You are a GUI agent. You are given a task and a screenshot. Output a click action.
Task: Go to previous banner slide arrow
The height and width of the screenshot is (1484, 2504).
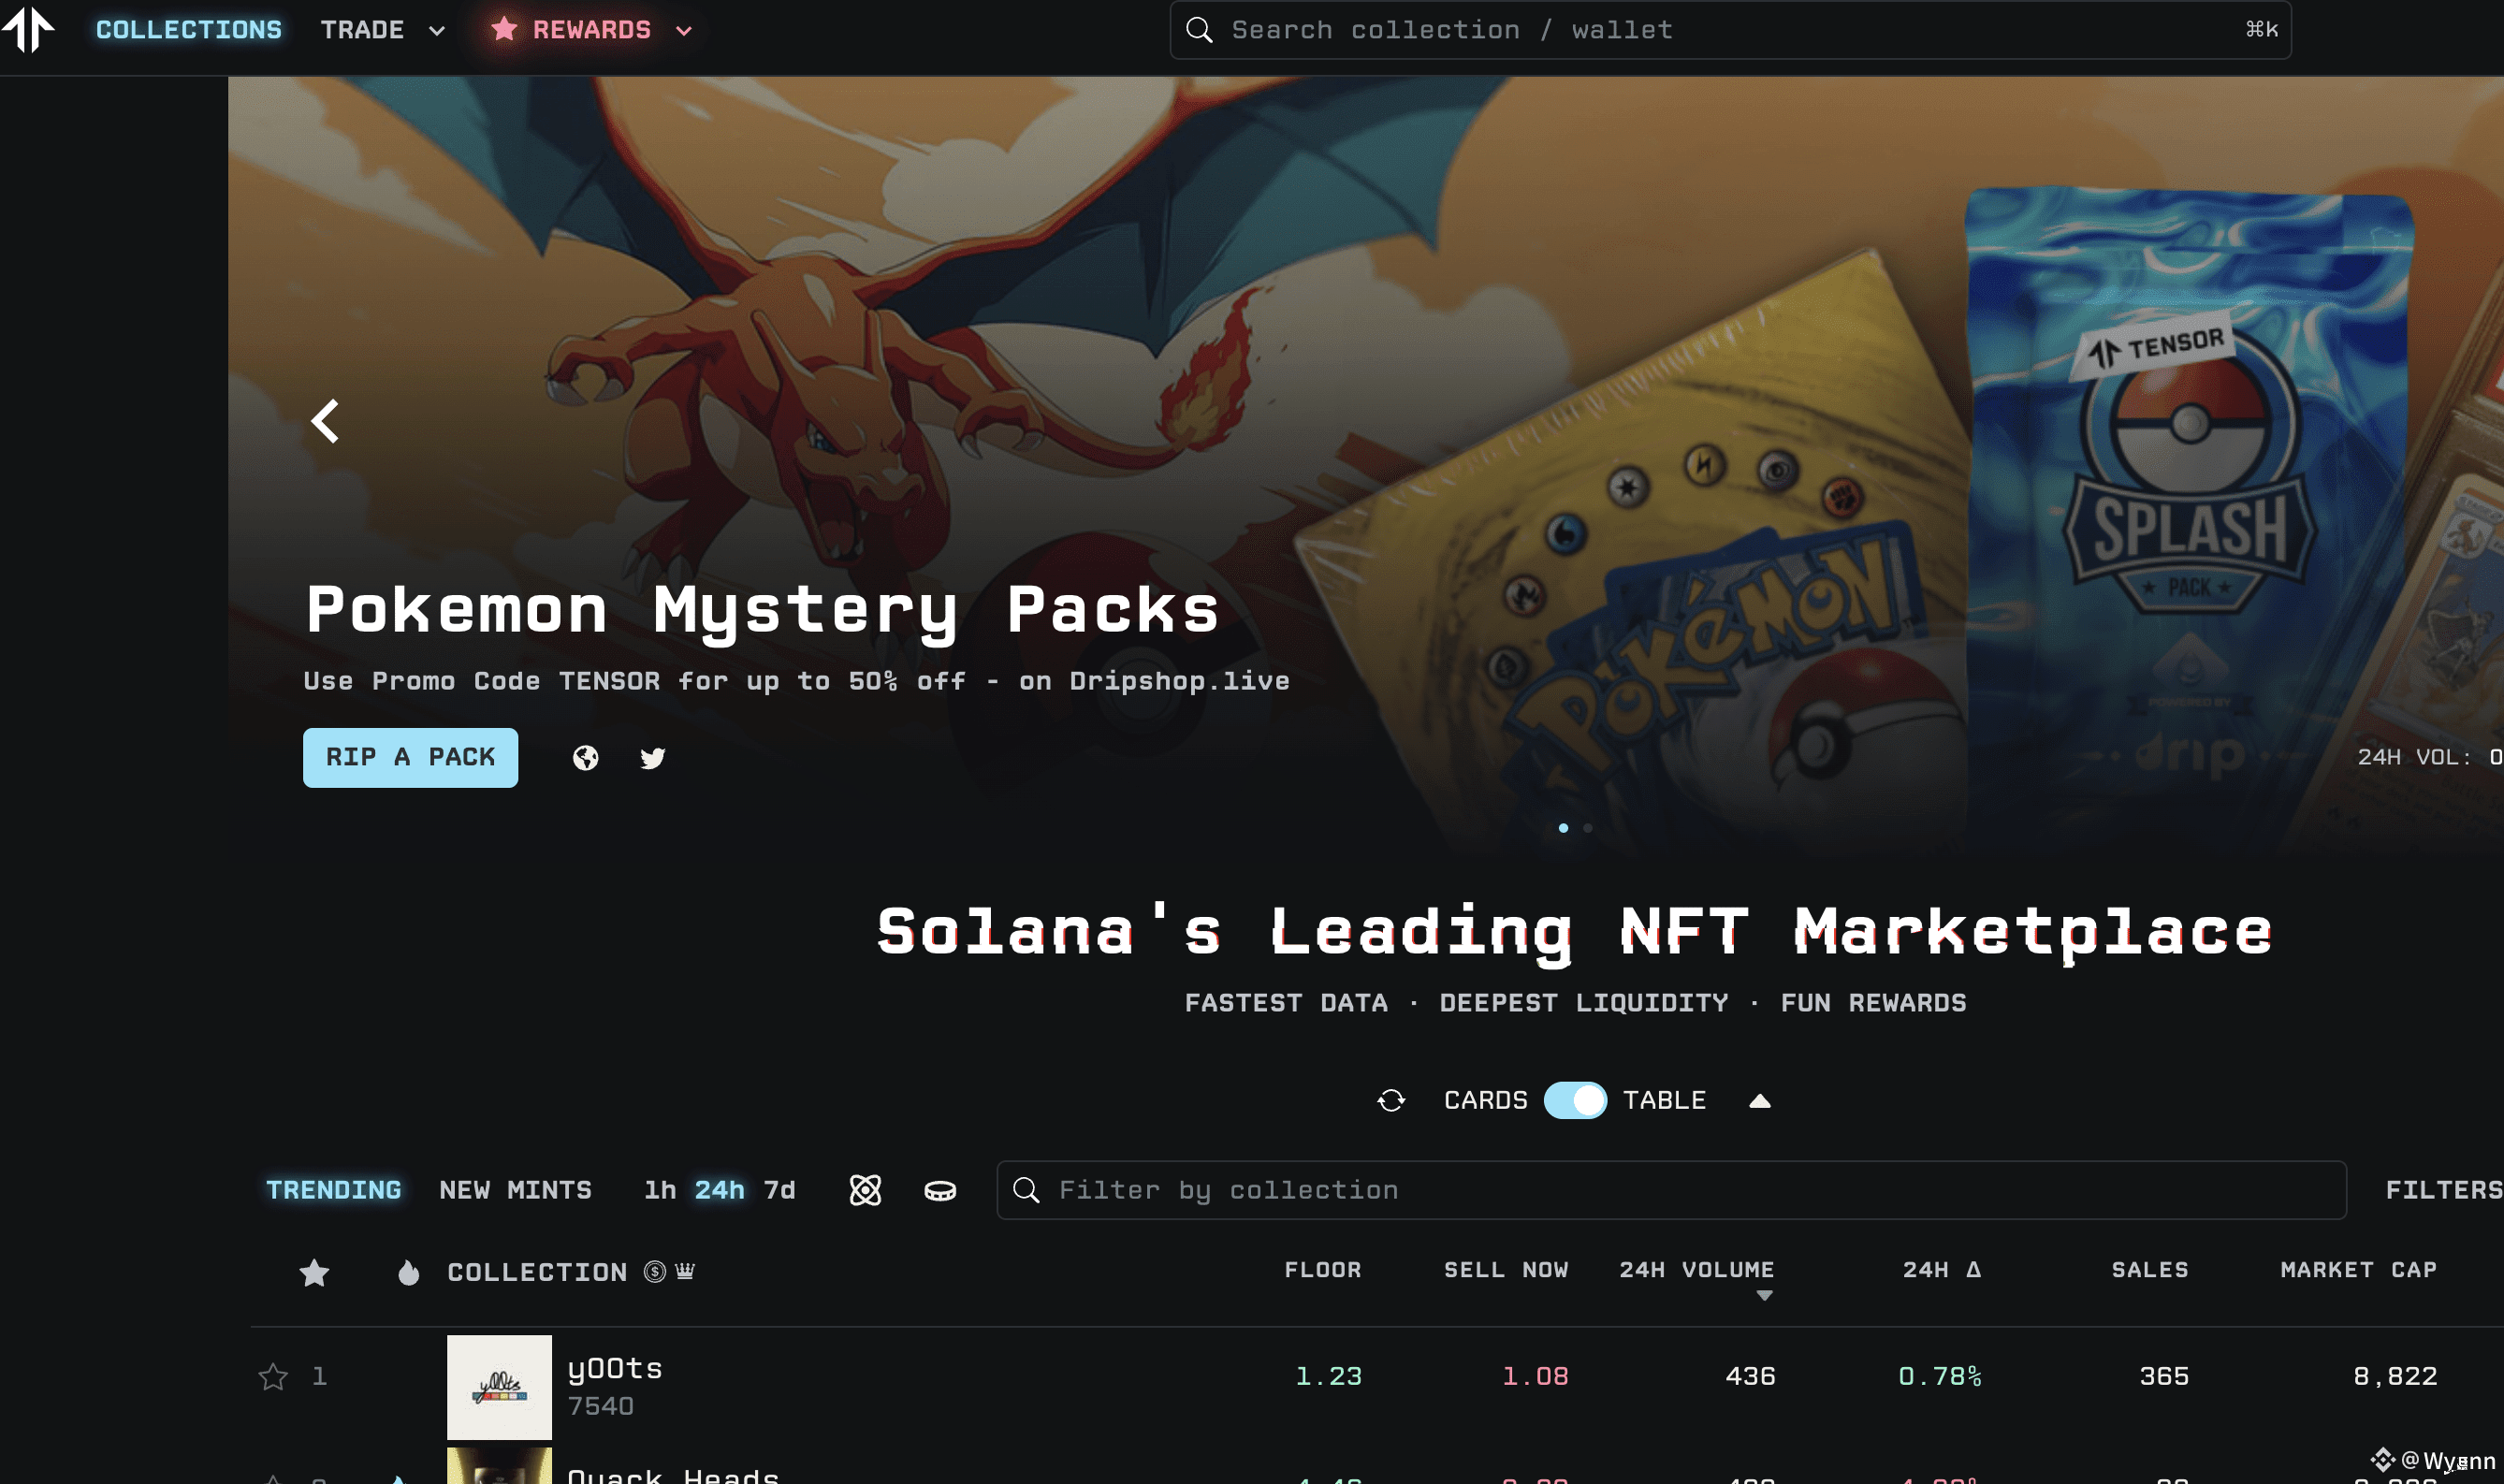point(325,421)
